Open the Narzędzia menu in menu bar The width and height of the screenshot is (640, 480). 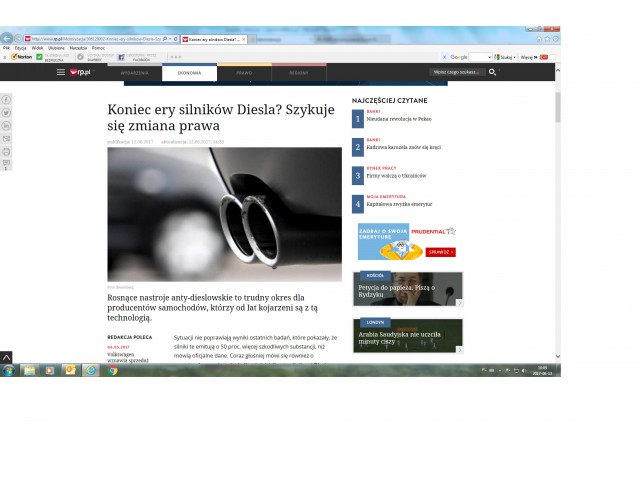[77, 47]
